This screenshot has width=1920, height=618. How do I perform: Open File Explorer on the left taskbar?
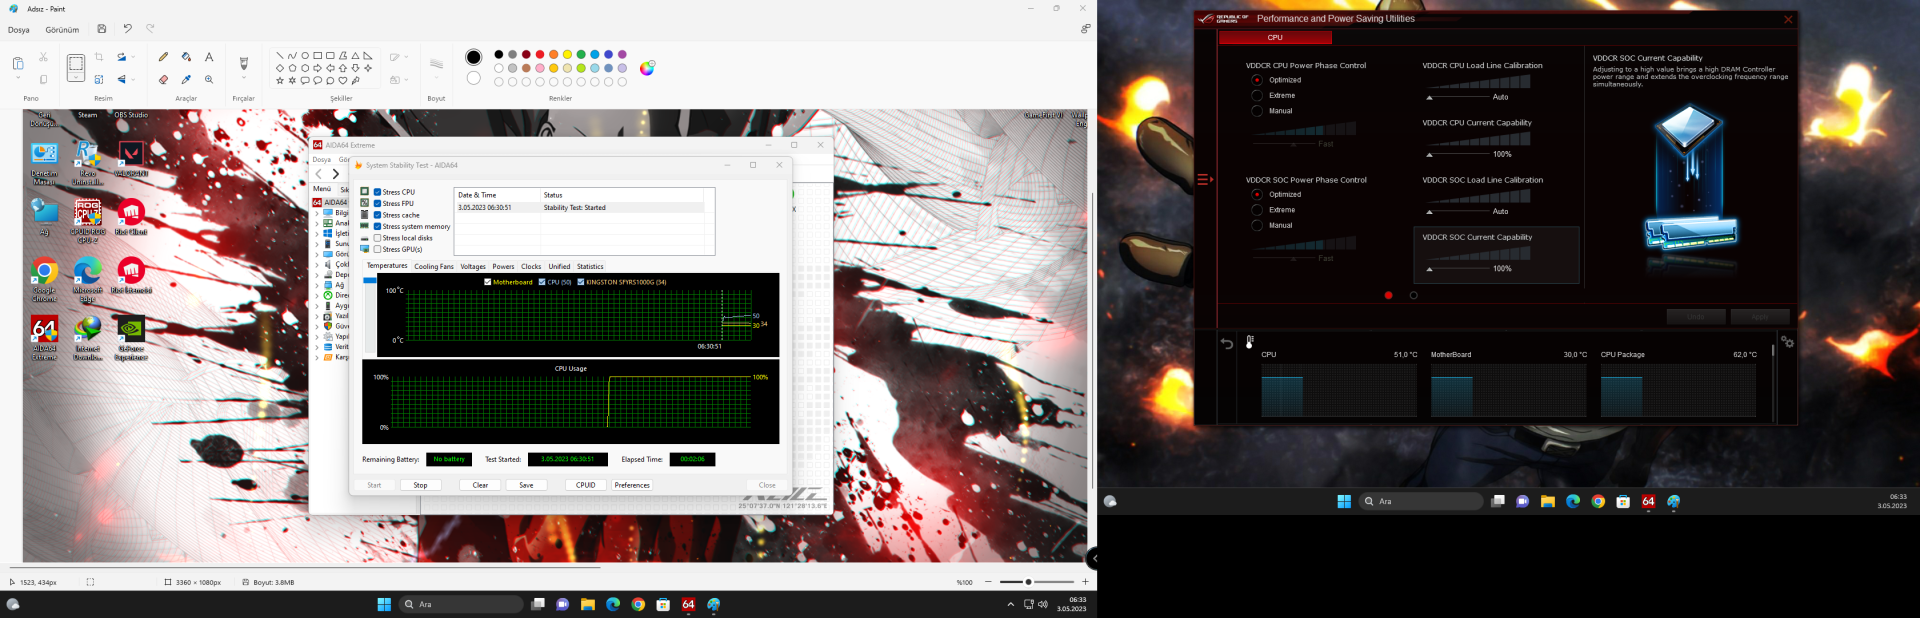pos(587,604)
